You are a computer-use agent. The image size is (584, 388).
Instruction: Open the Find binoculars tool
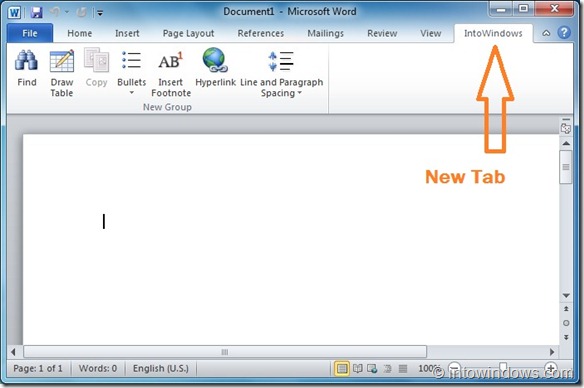tap(26, 68)
